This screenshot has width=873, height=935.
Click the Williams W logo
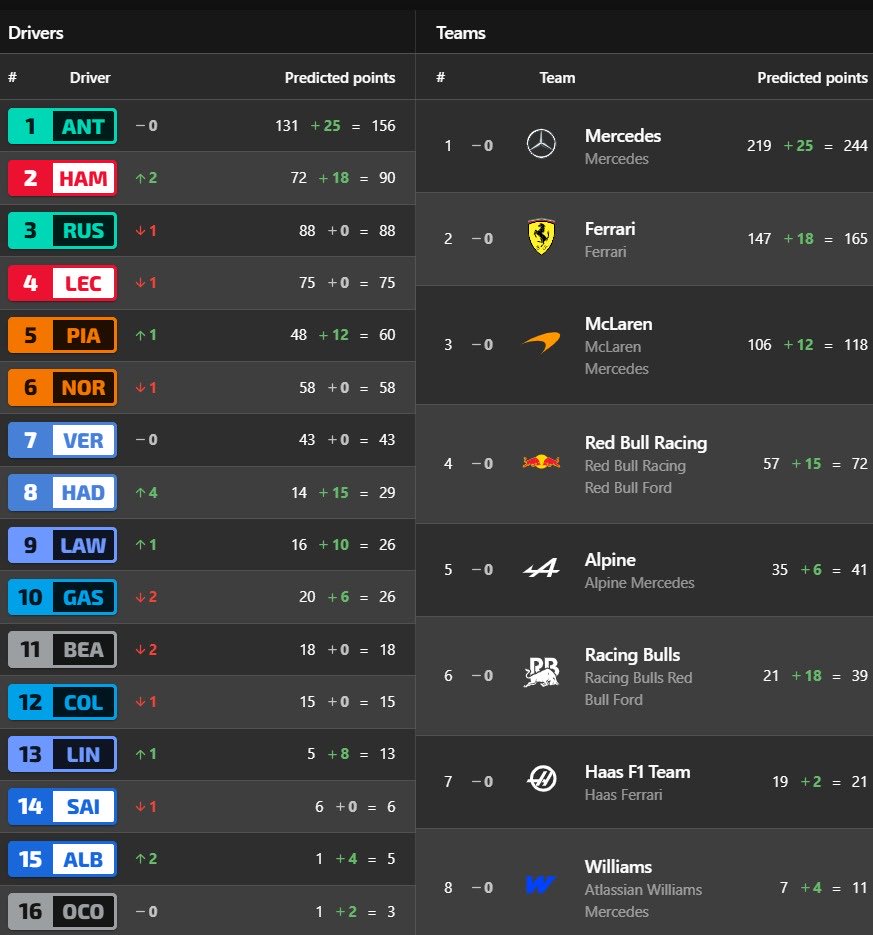[x=540, y=884]
